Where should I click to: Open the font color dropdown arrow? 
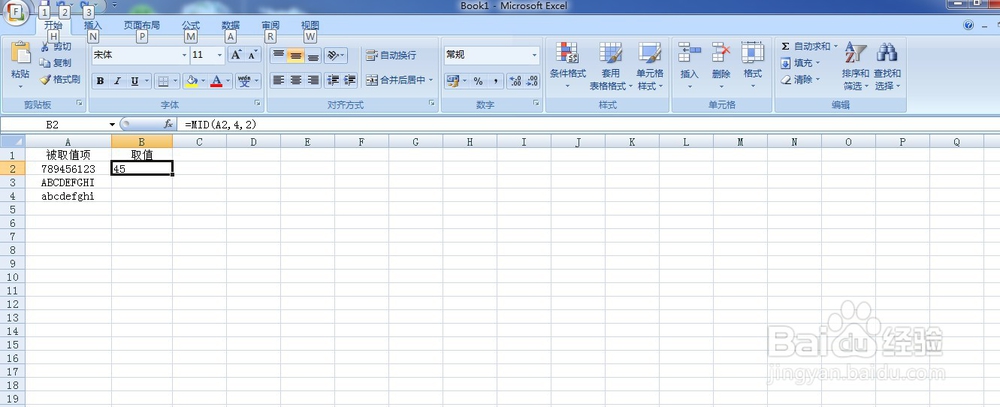(228, 81)
